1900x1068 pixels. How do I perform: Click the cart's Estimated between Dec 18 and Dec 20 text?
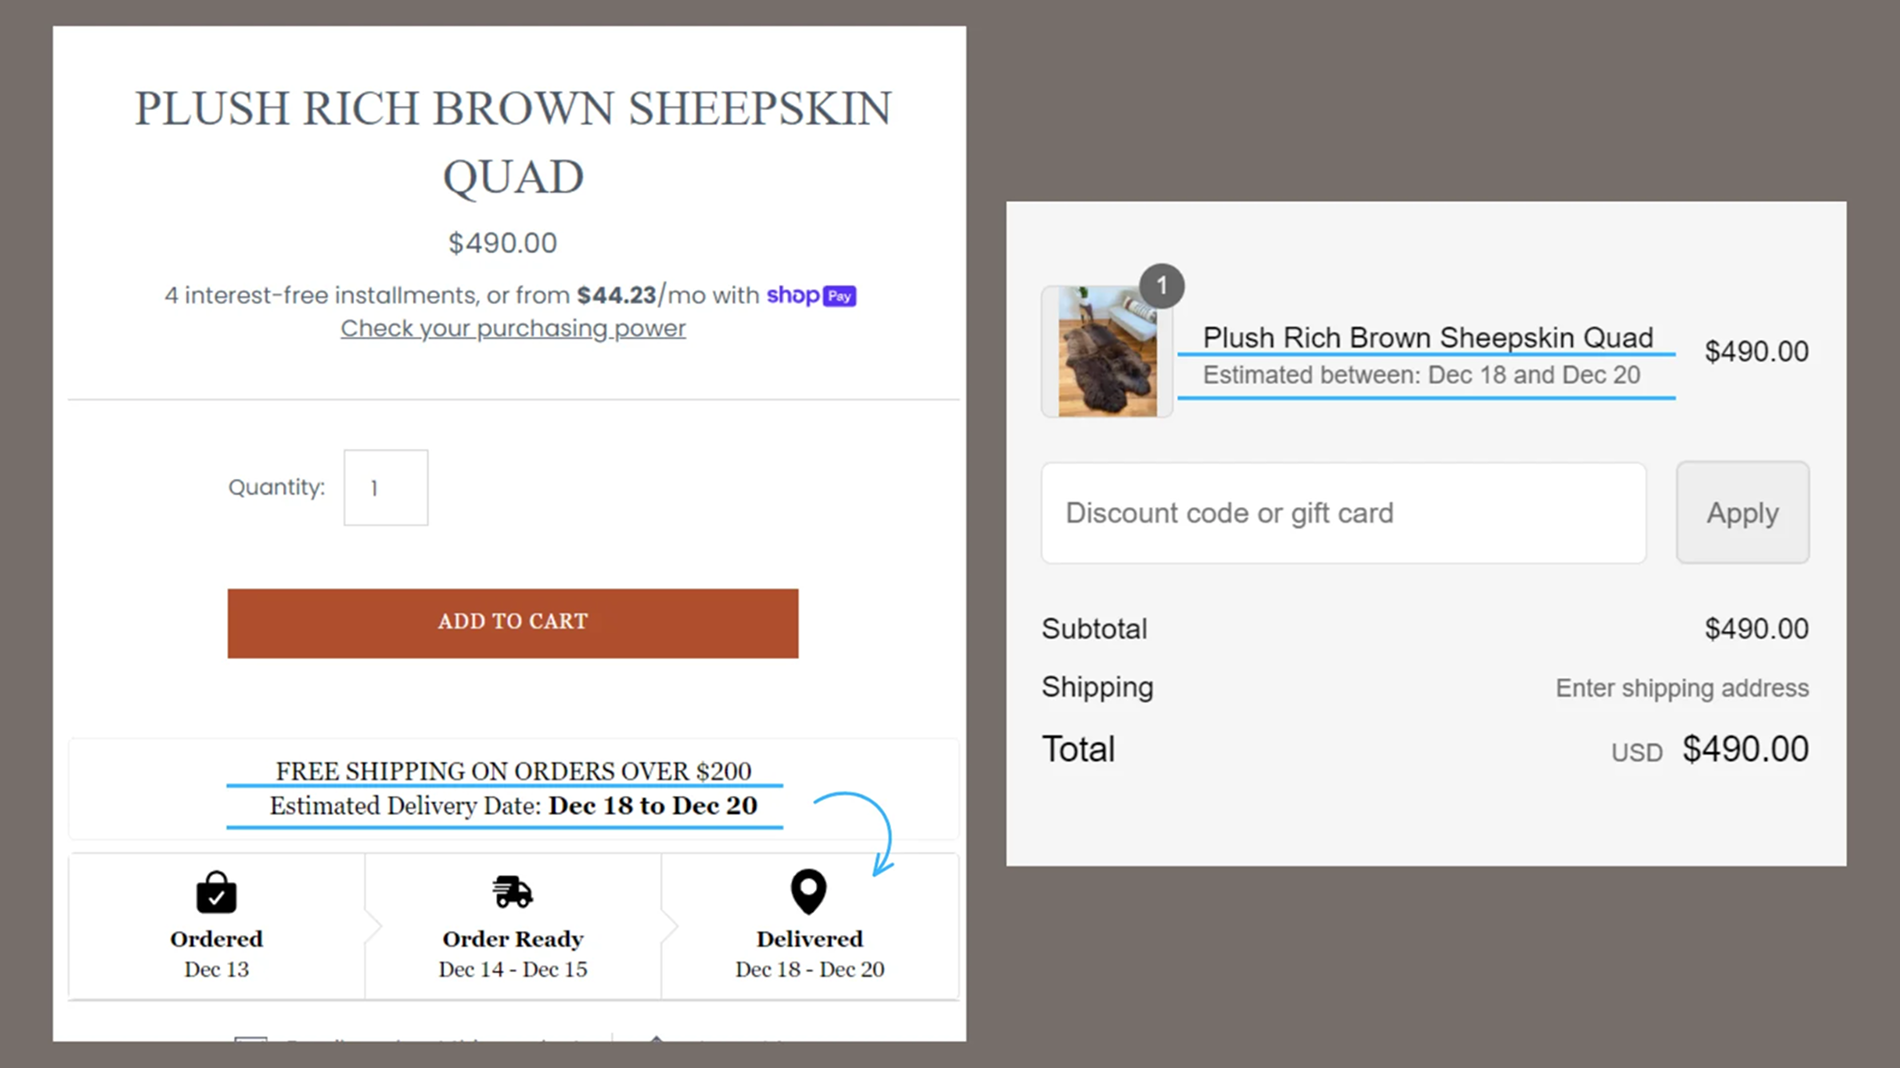click(x=1421, y=375)
